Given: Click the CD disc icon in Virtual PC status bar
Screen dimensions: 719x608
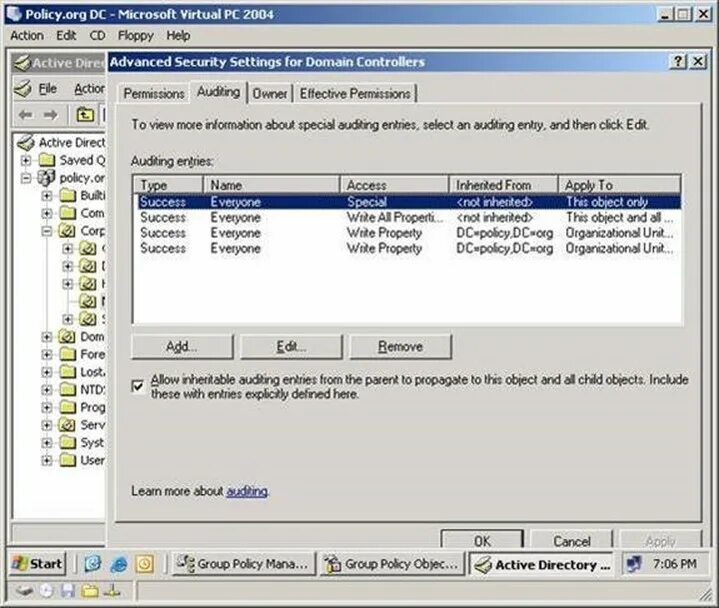Looking at the screenshot, I should [x=46, y=591].
